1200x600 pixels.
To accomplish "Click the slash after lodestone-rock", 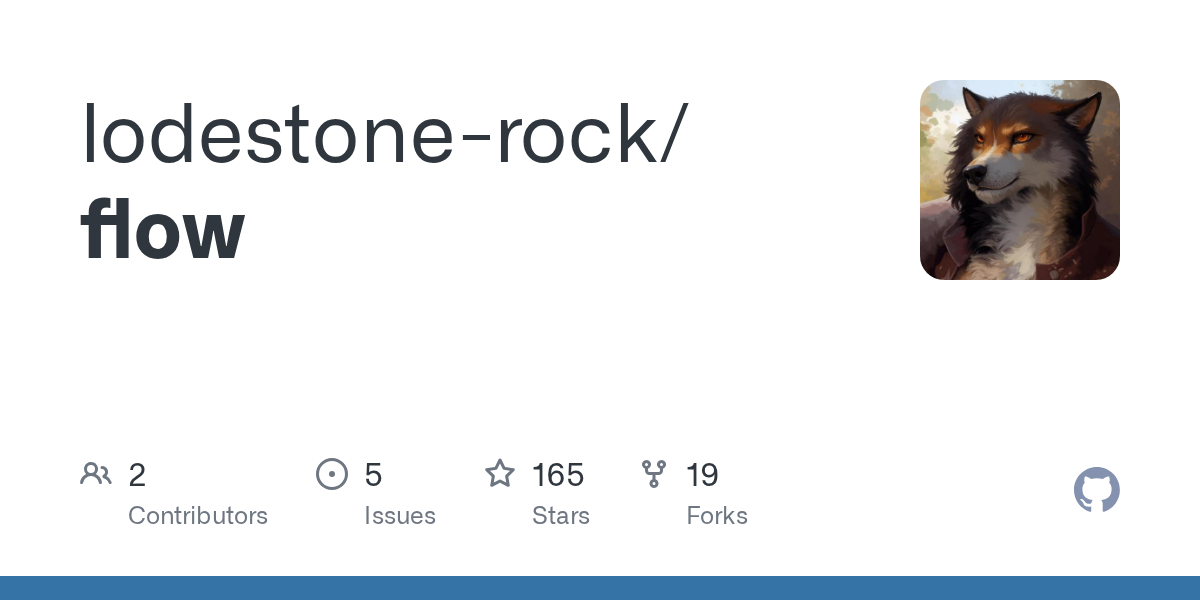I will [671, 135].
